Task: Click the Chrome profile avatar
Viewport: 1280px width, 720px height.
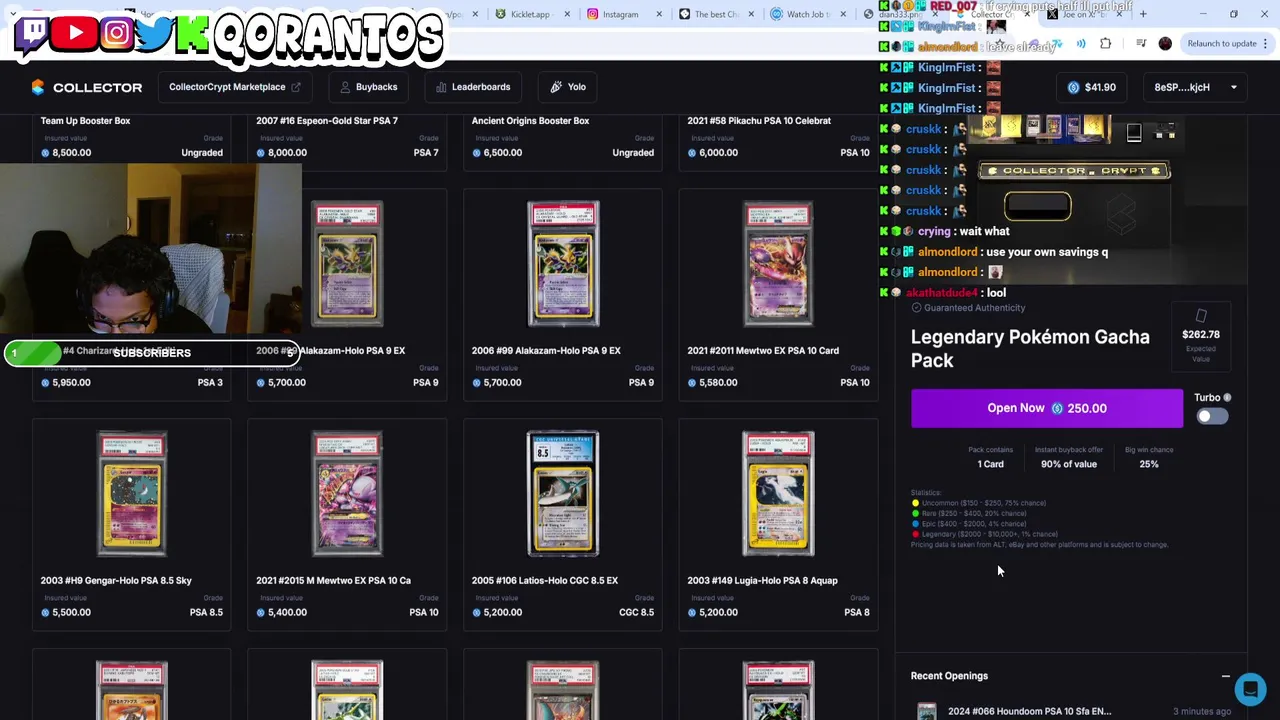Action: 1165,43
